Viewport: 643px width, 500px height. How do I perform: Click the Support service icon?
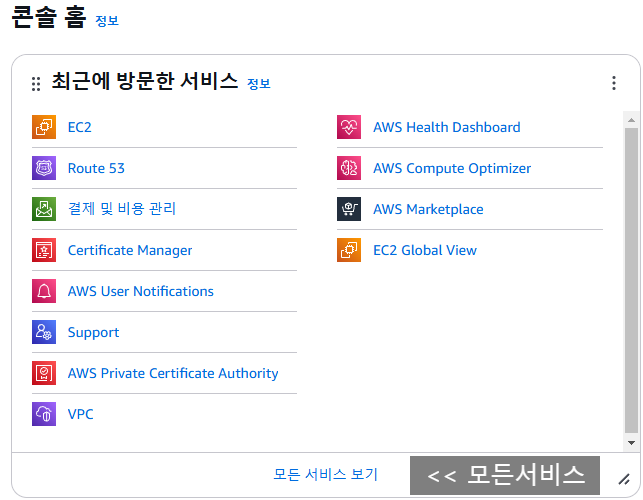pyautogui.click(x=44, y=332)
